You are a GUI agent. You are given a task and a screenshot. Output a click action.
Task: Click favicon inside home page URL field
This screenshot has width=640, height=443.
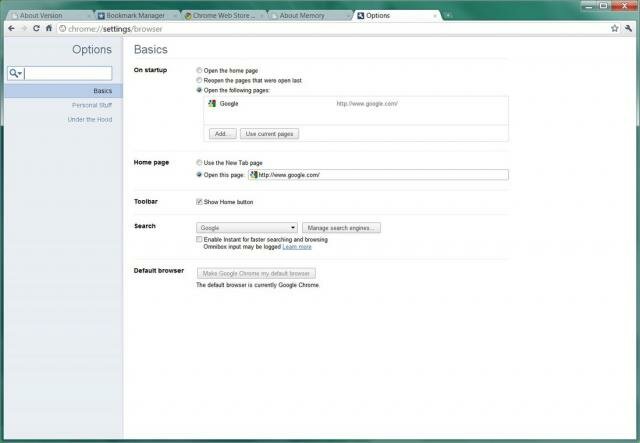tap(253, 175)
